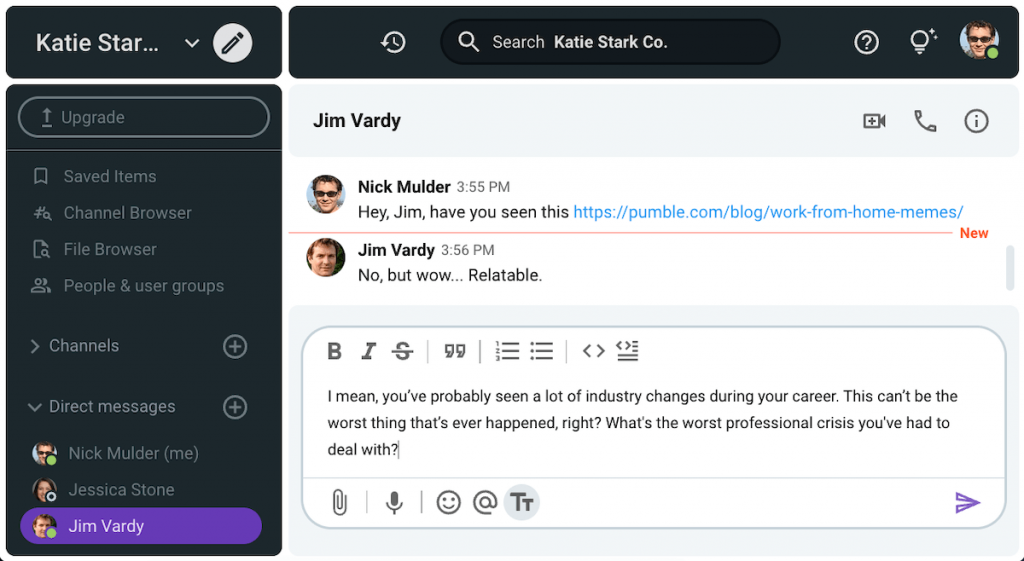Start a voice call via phone icon
Viewport: 1024px width, 561px height.
click(x=925, y=121)
